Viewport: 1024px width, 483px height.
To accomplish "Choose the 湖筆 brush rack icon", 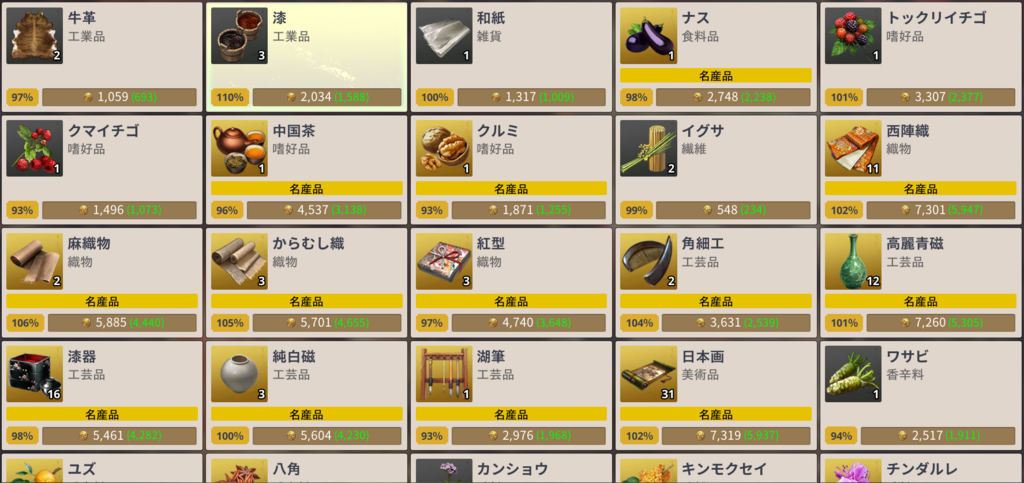I will [444, 374].
